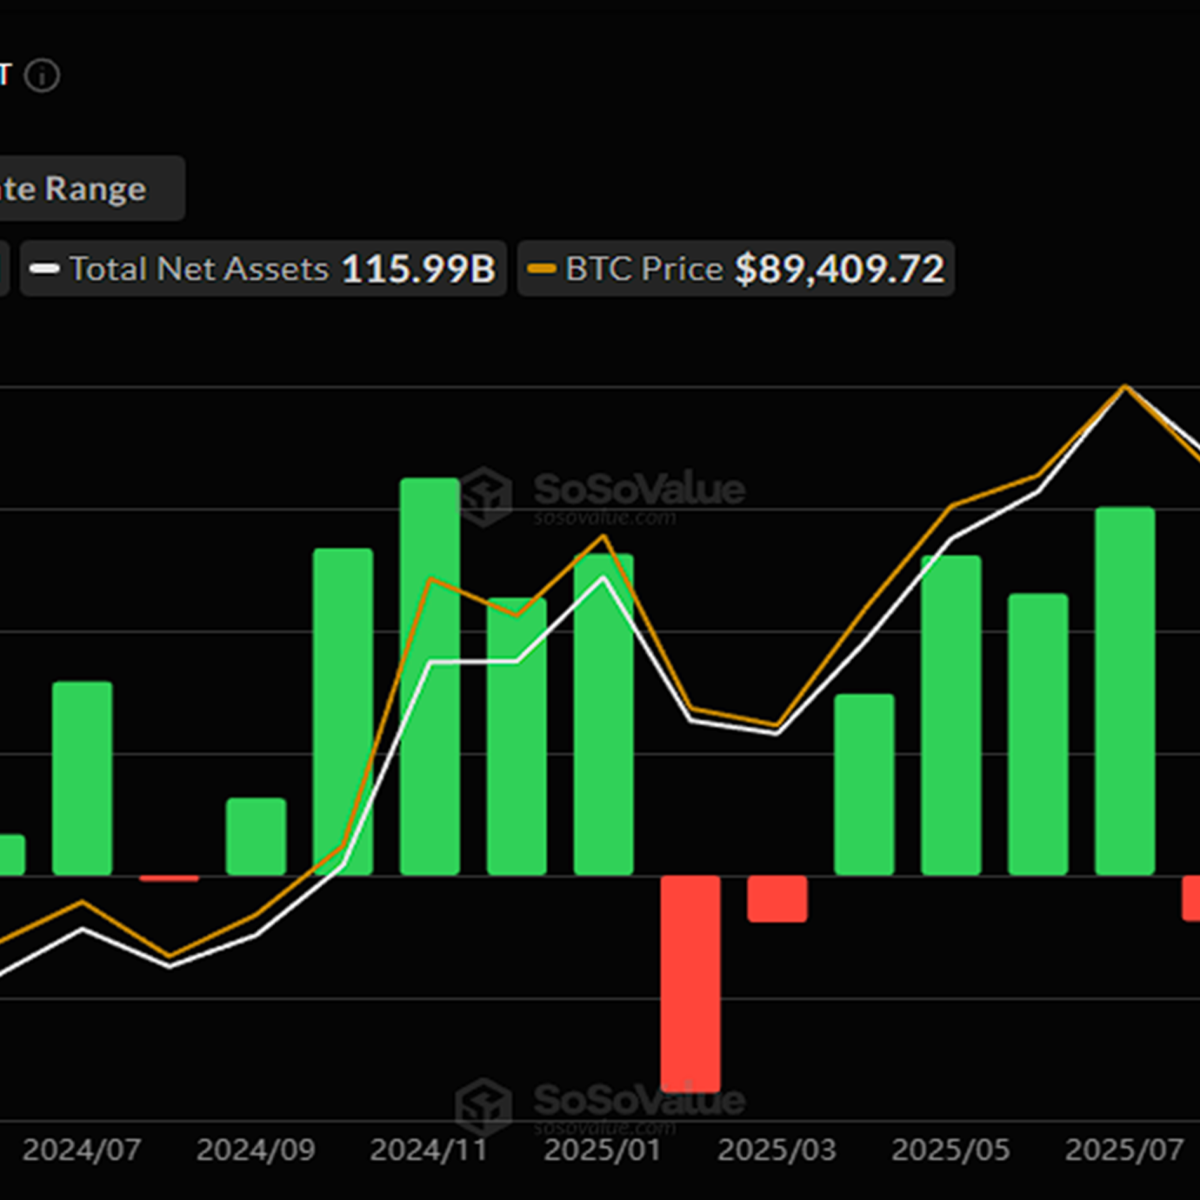The image size is (1200, 1200).
Task: Click the $89,409.72 BTC price value
Action: (839, 269)
